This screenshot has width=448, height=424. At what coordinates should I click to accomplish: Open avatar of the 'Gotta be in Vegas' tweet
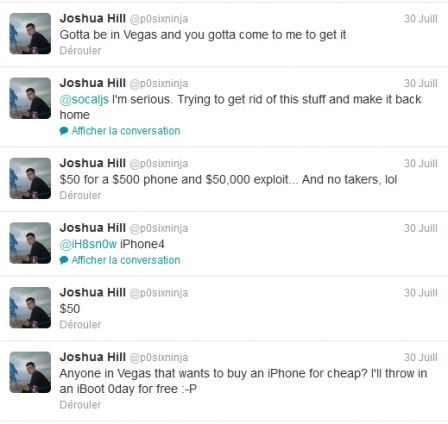[x=30, y=34]
